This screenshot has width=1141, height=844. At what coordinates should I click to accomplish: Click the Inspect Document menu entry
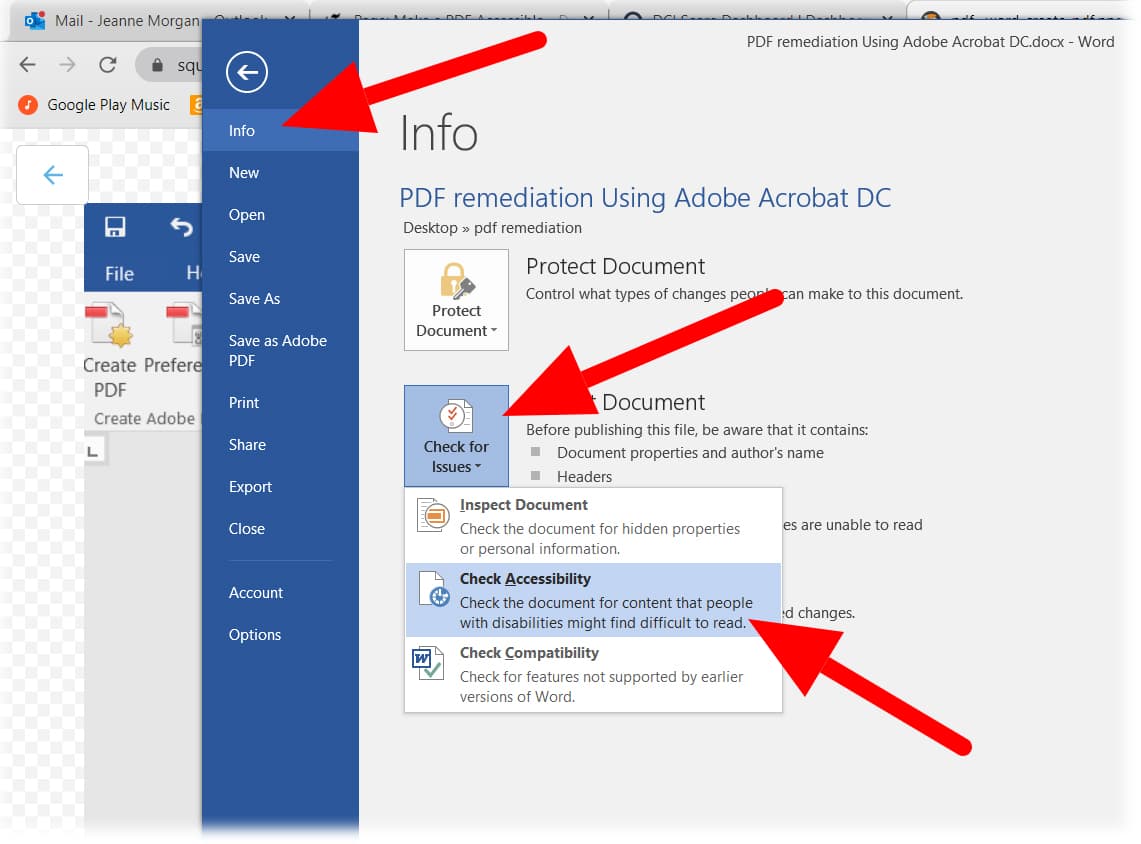(593, 526)
